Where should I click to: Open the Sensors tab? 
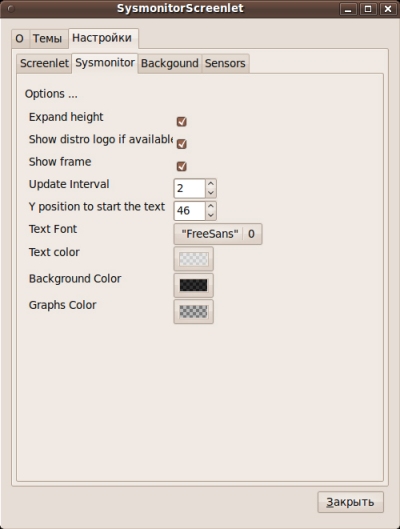(x=225, y=63)
